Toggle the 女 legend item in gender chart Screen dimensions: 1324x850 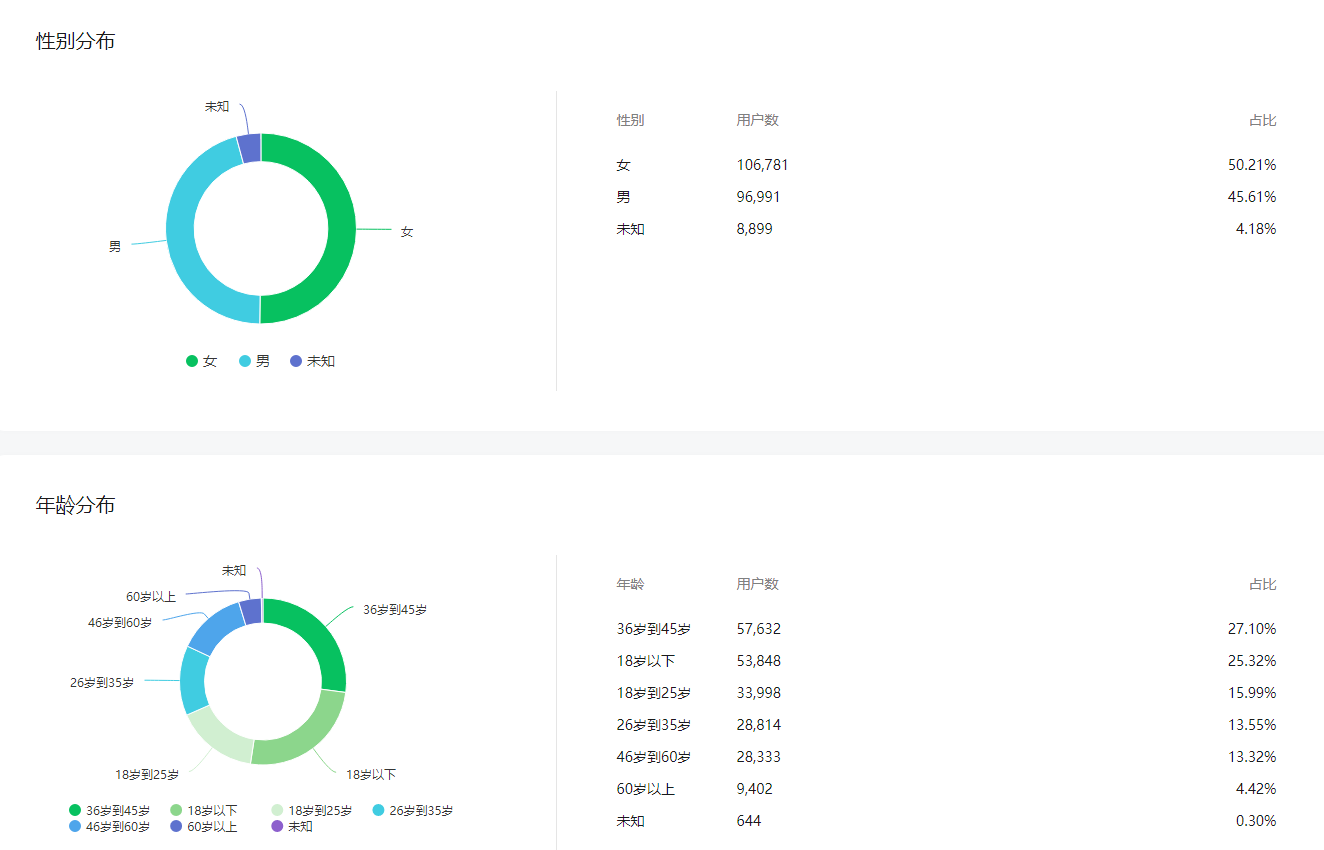pos(201,361)
